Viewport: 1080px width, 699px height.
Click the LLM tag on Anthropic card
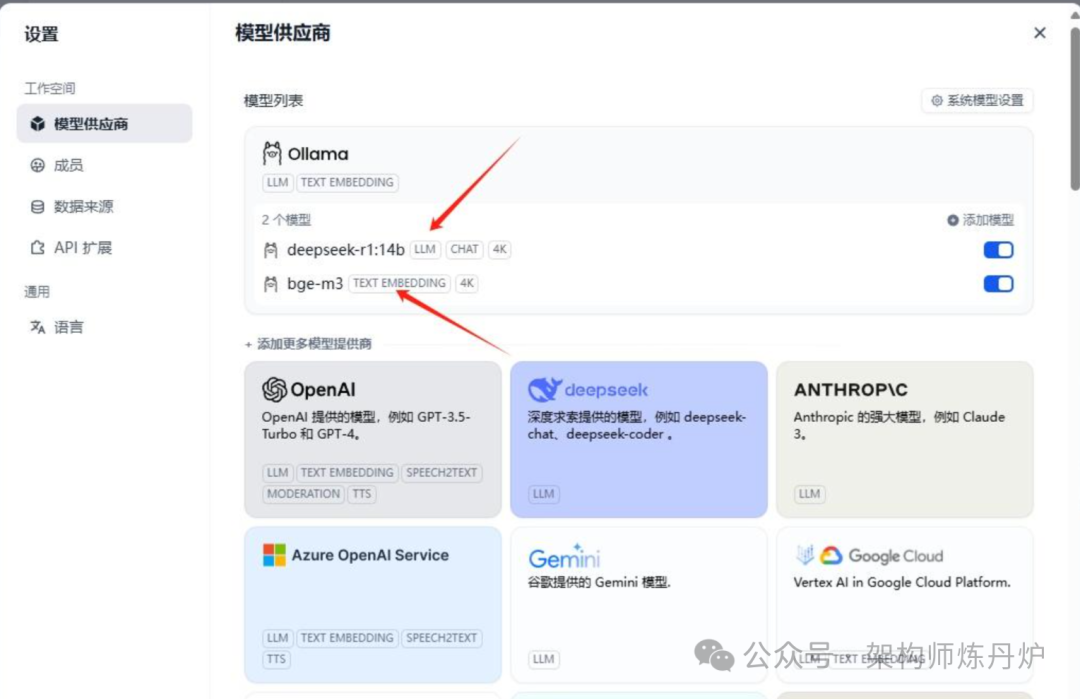[x=809, y=494]
